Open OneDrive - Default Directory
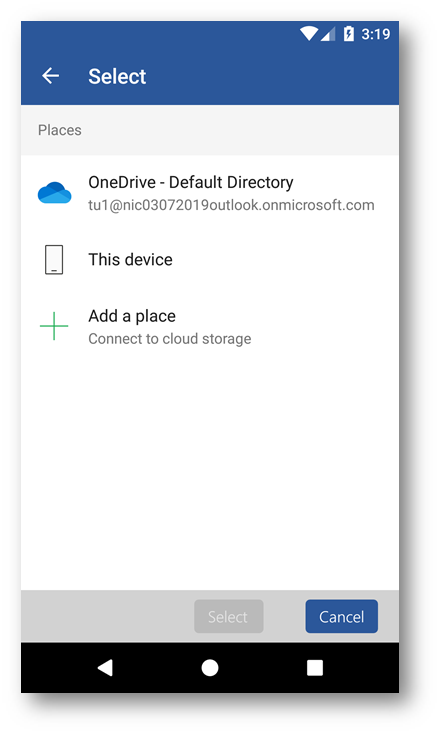The width and height of the screenshot is (441, 735). tap(210, 193)
